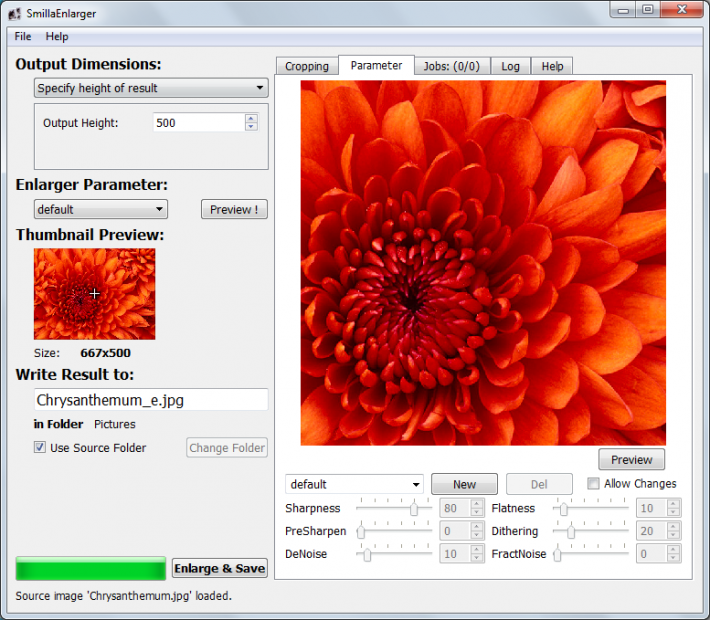Open the Jobs: (0/0) tab
The height and width of the screenshot is (620, 710).
451,66
